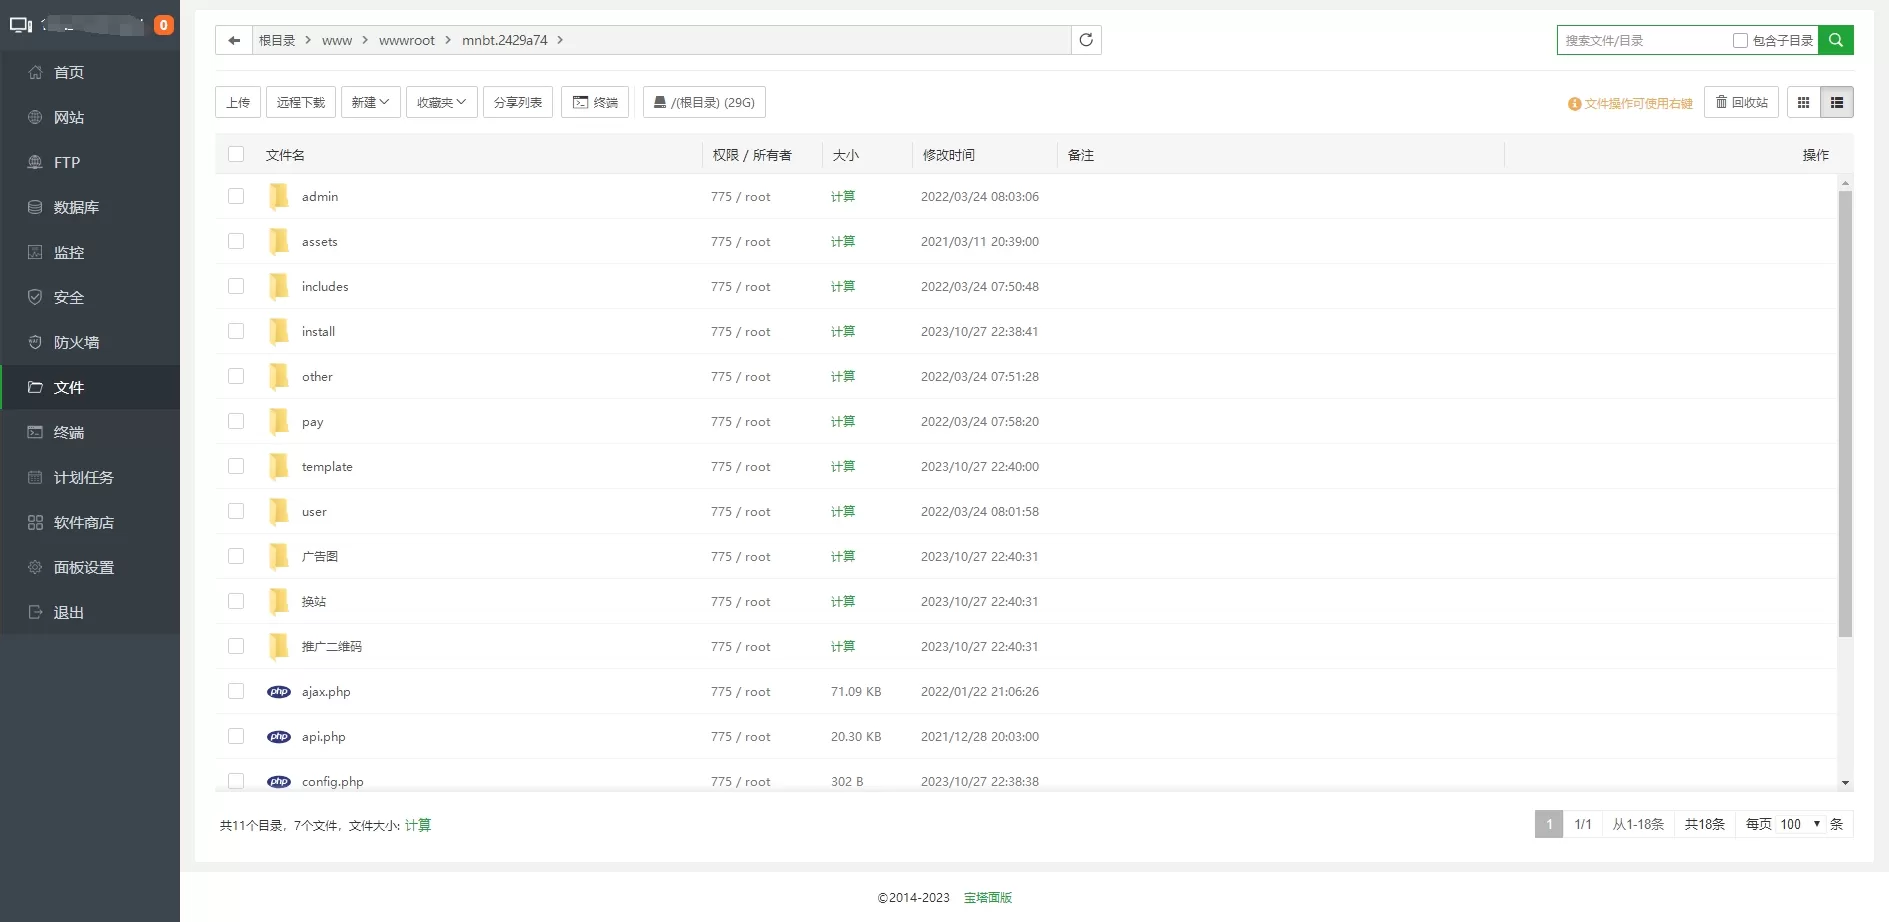
Task: Open the recycle bin (回收站)
Action: 1741,102
